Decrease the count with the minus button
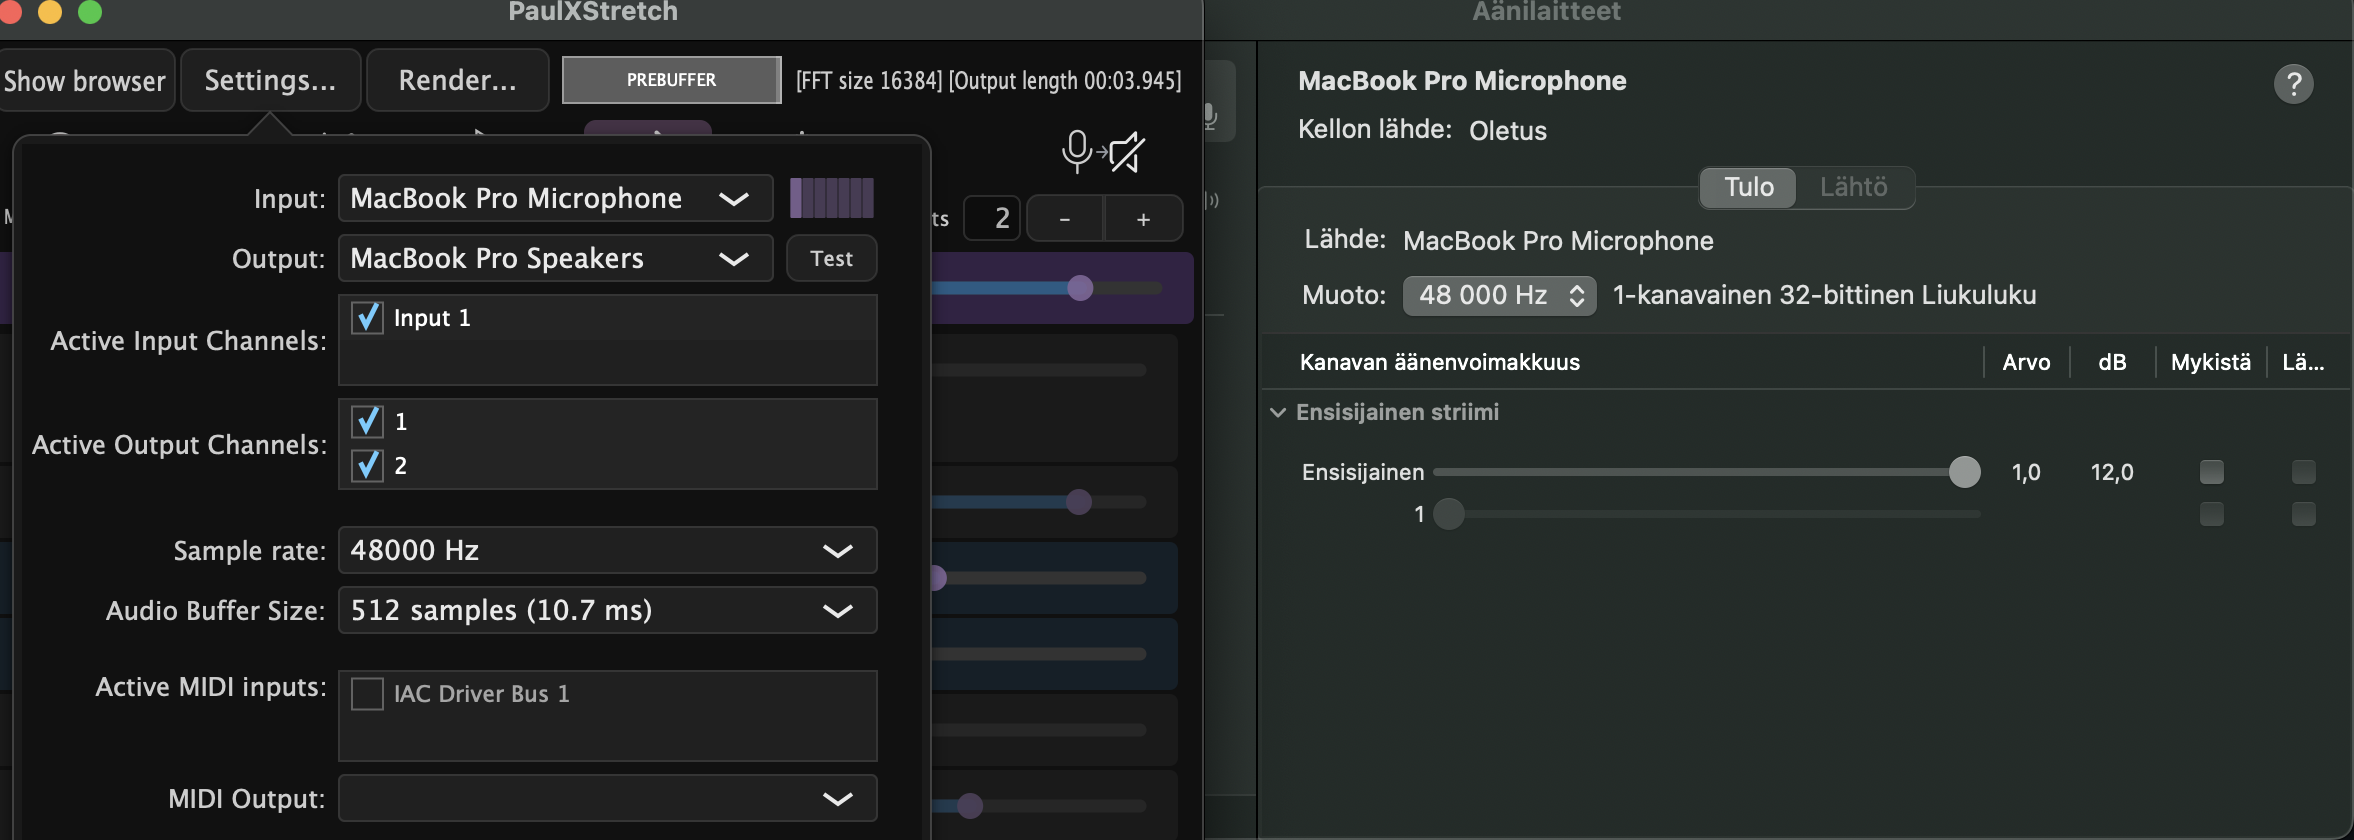 point(1065,218)
